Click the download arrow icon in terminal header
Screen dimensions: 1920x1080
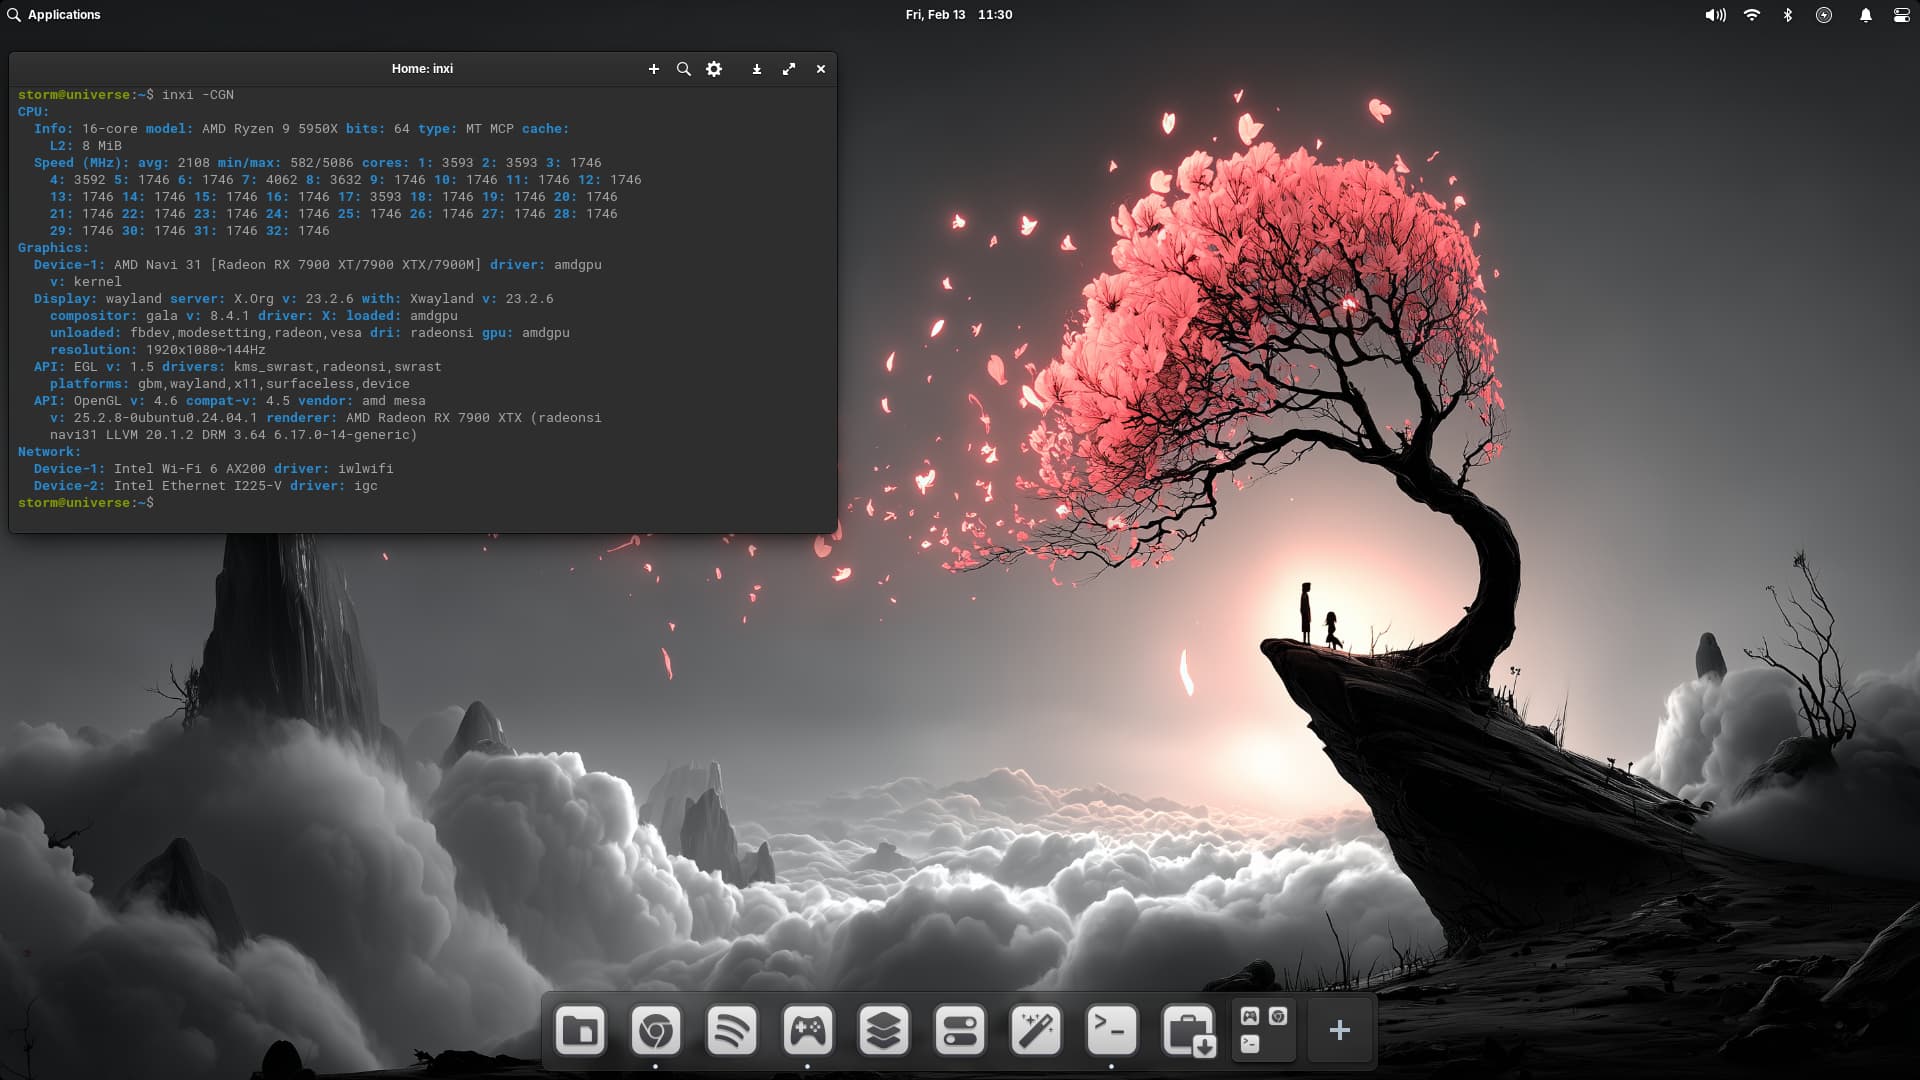coord(757,69)
